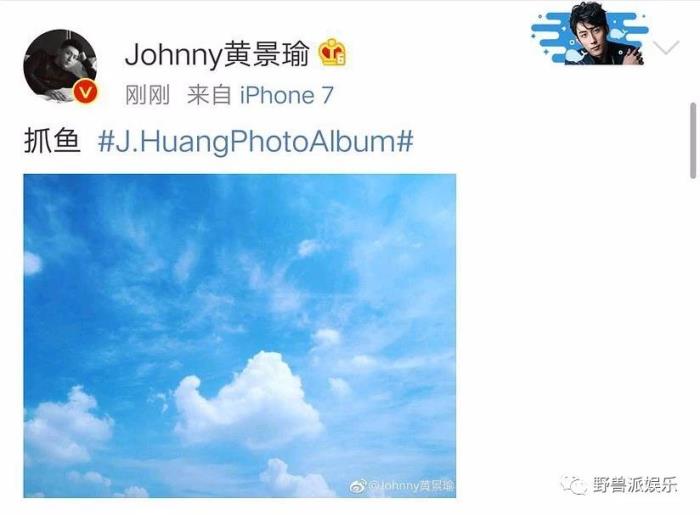
Task: Open the blue sky cloud photo
Action: click(x=240, y=336)
